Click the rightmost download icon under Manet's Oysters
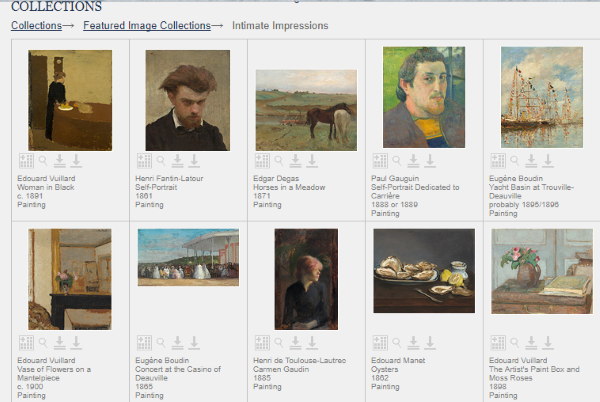The image size is (600, 402). pos(429,342)
